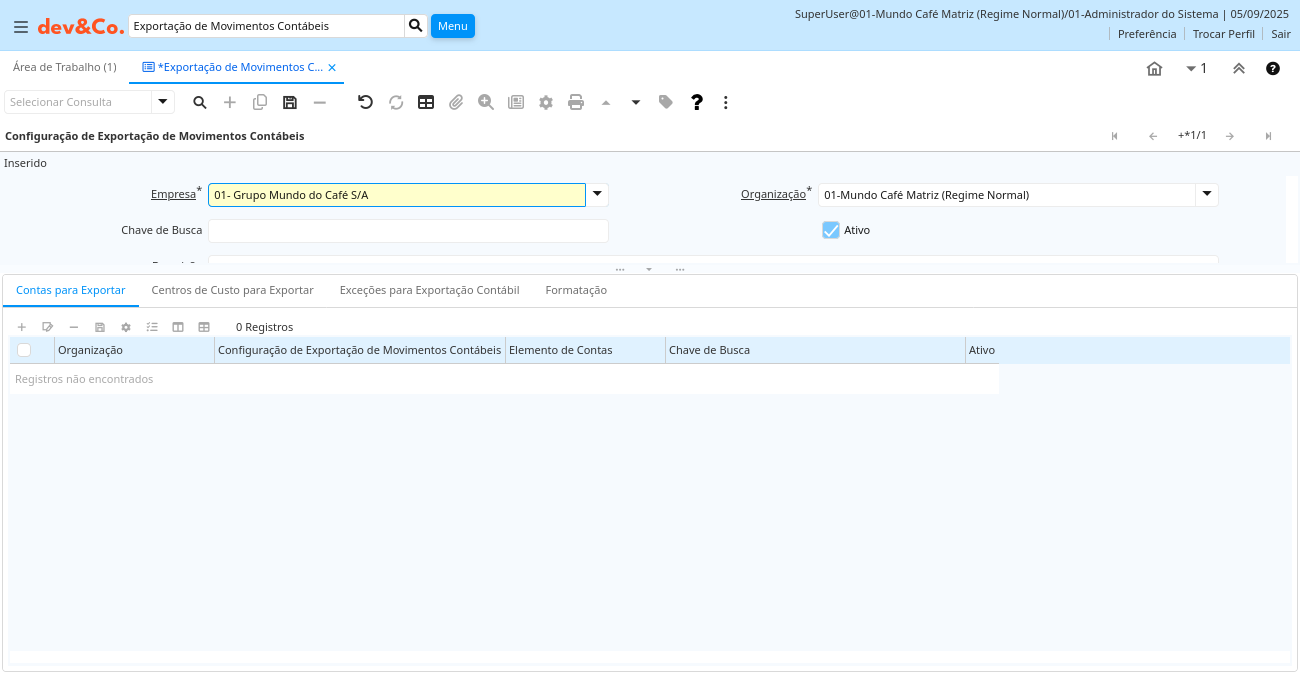Viewport: 1300px width, 674px height.
Task: Expand the Empresa dropdown arrow
Action: click(x=597, y=195)
